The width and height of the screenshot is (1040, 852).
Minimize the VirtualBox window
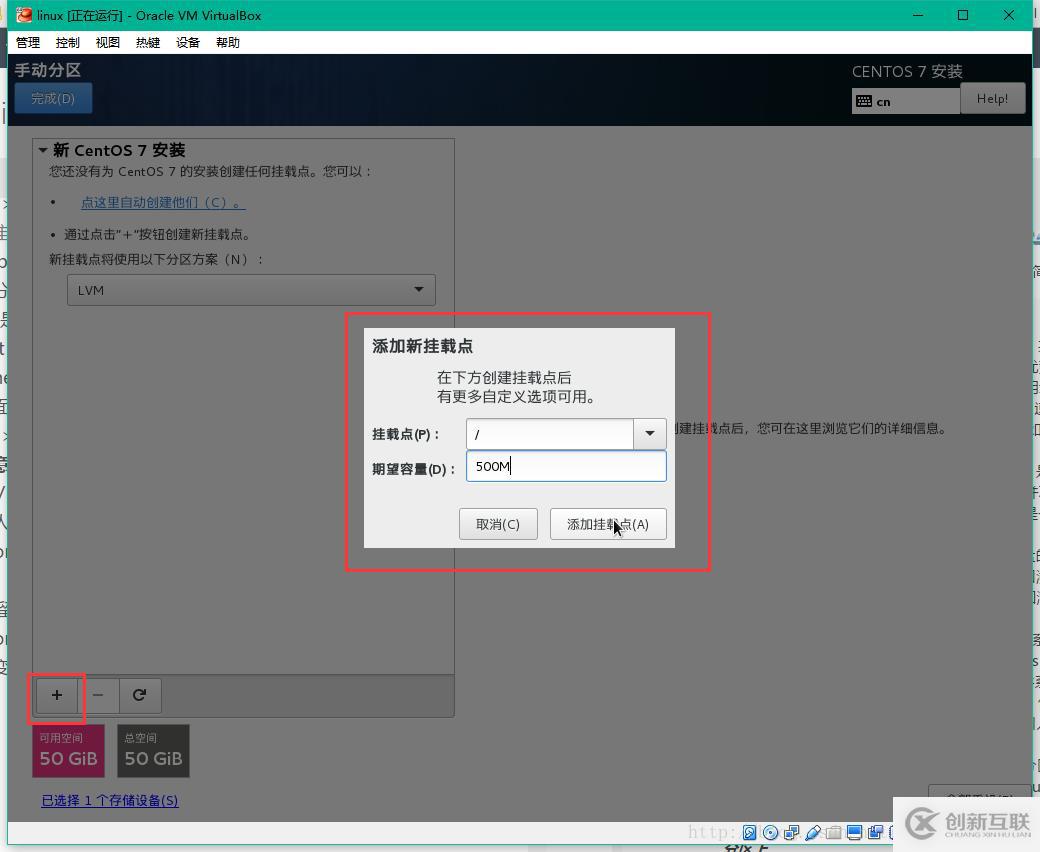(918, 15)
